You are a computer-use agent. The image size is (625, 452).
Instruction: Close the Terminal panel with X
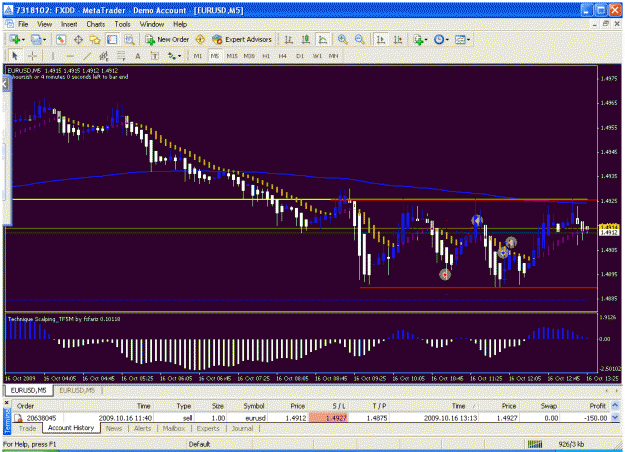[7, 403]
